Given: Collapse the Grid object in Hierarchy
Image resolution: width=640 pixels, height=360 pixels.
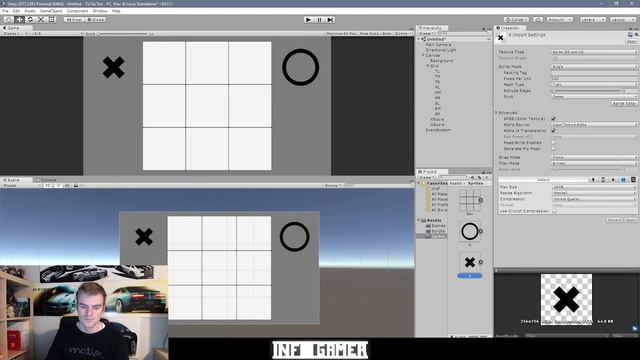Looking at the screenshot, I should pos(428,66).
